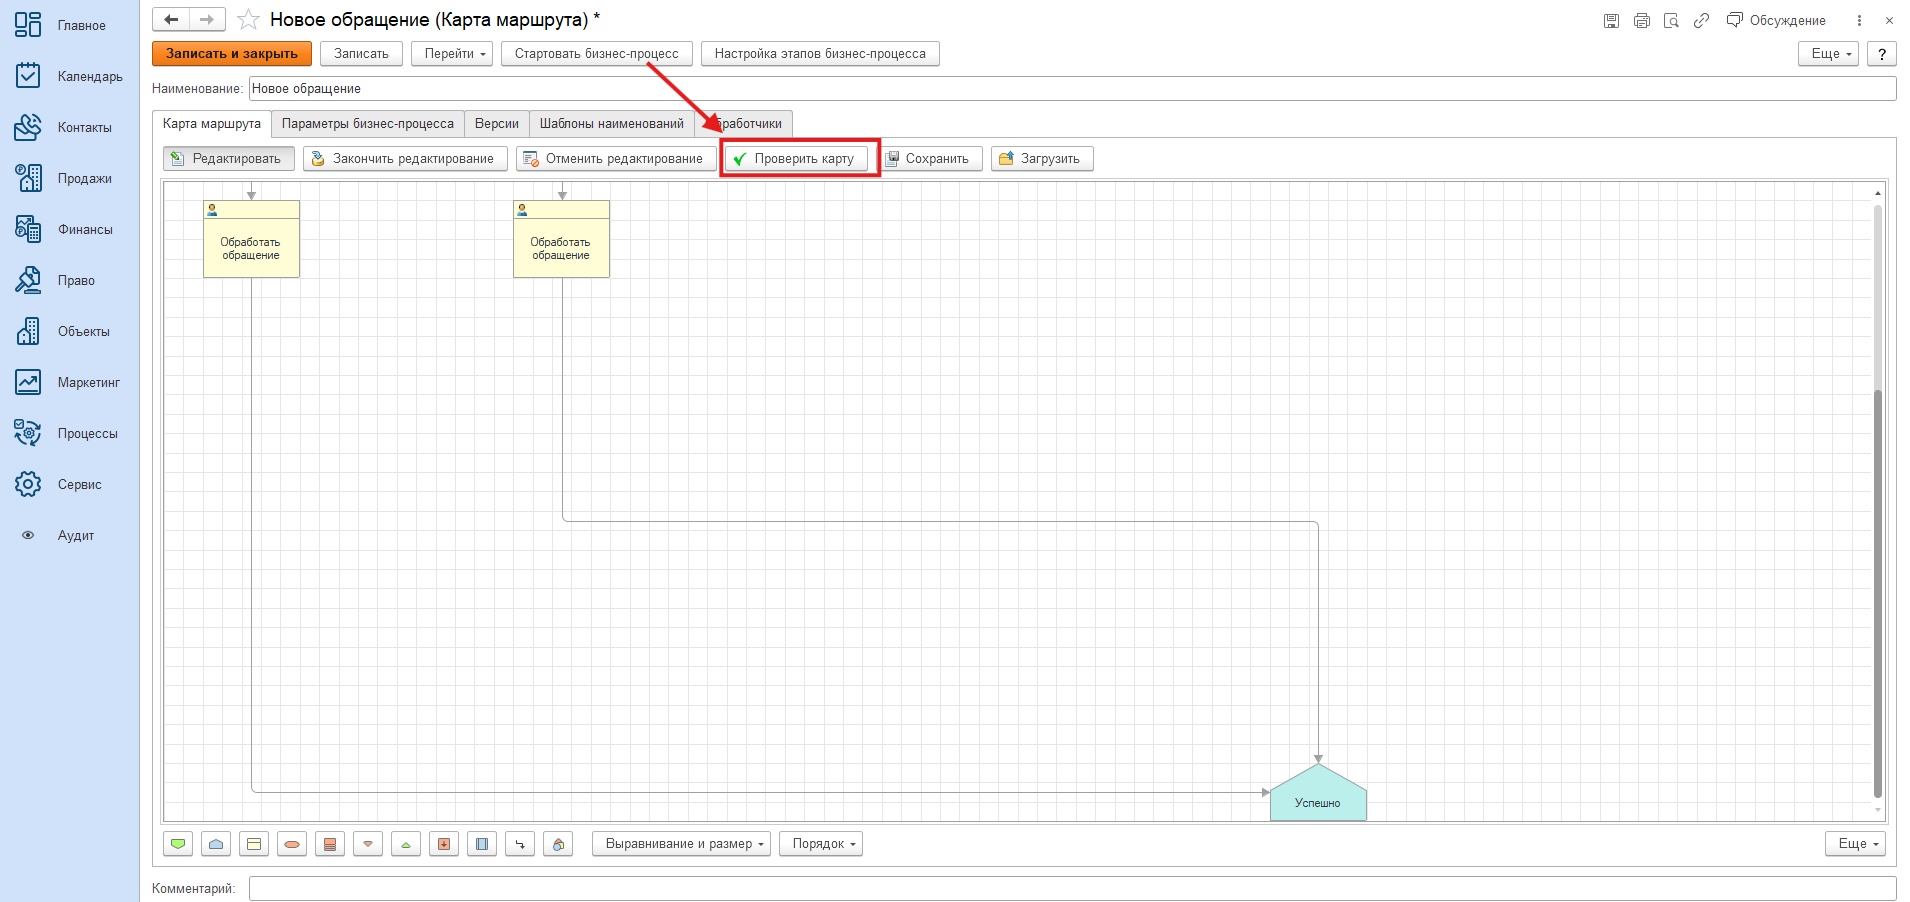The image size is (1910, 902).
Task: Go forward with the right arrow
Action: pyautogui.click(x=207, y=20)
